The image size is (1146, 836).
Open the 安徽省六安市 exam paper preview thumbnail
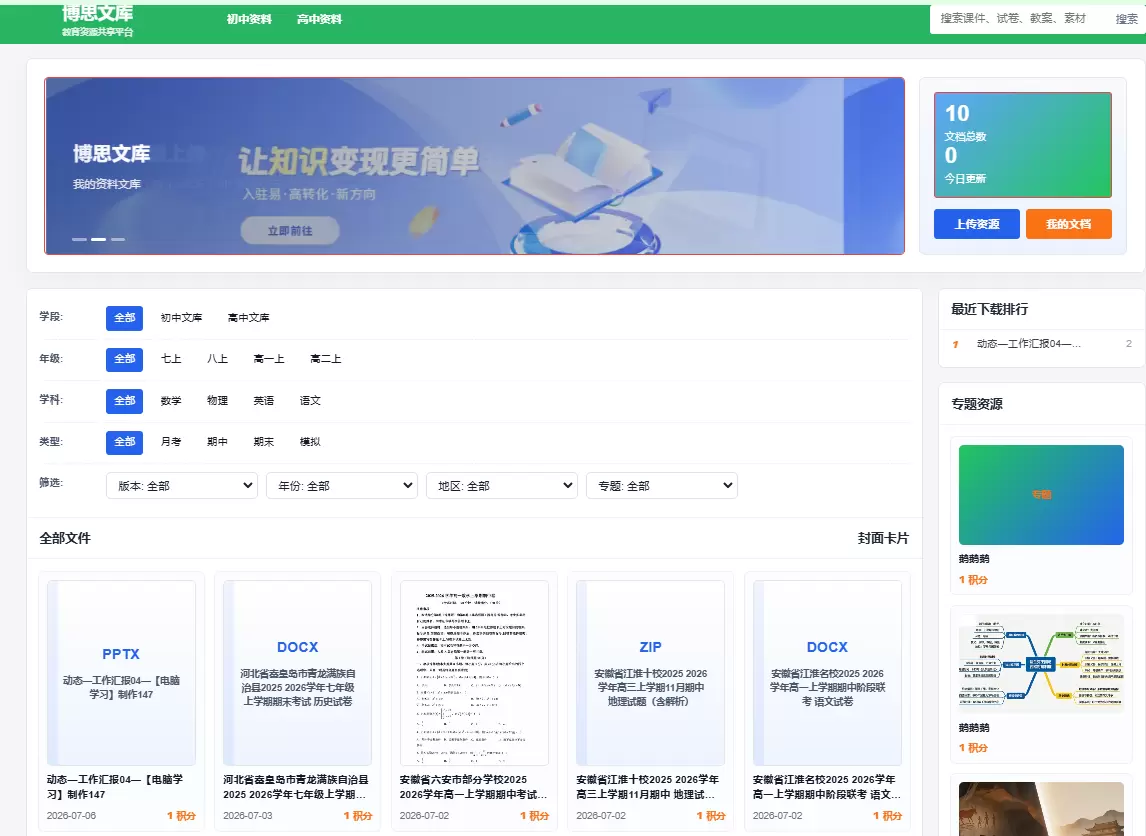(474, 673)
